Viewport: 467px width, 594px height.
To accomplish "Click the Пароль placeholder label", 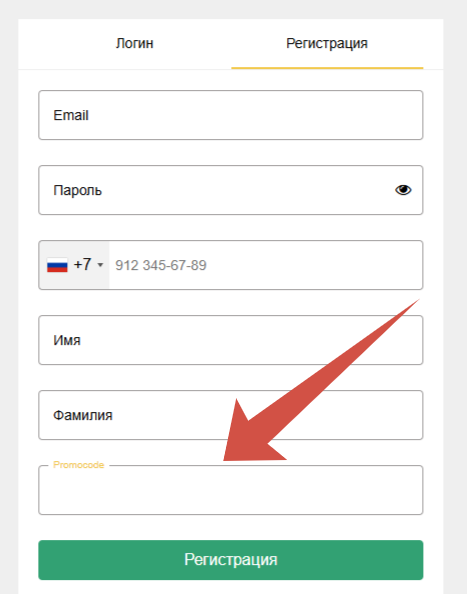I will pos(77,190).
